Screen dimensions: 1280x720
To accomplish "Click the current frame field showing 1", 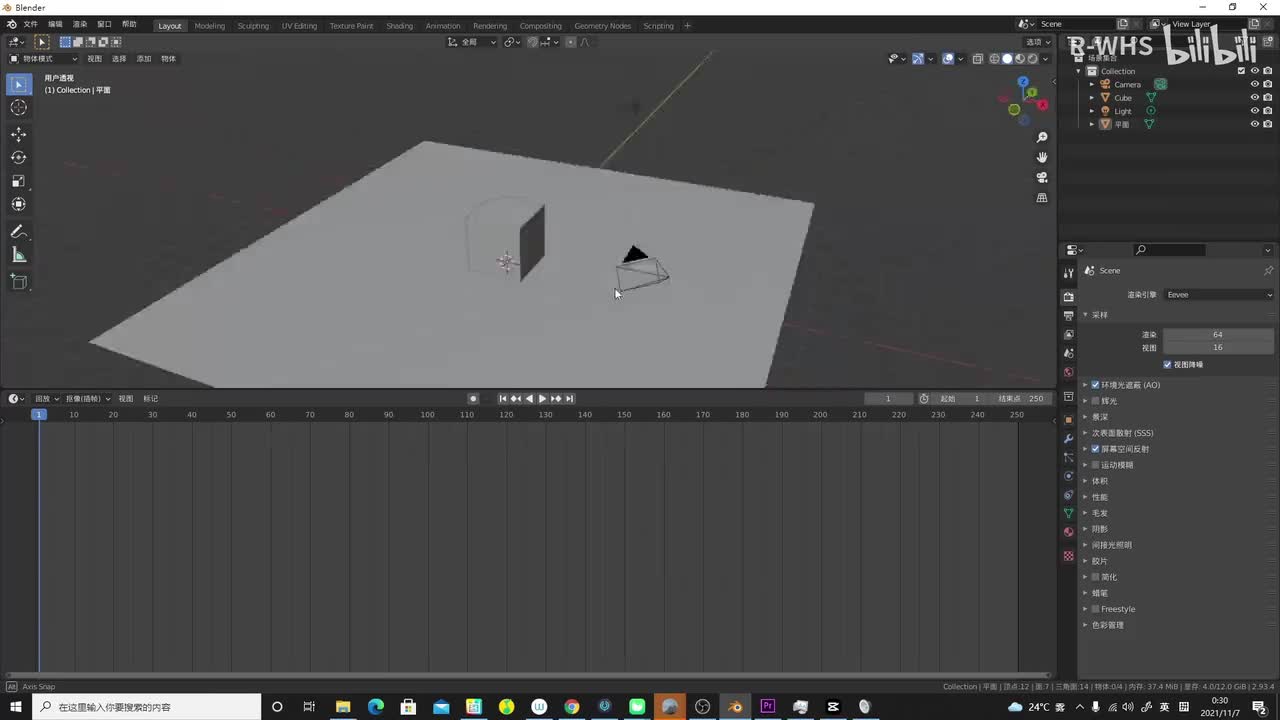I will pos(888,399).
